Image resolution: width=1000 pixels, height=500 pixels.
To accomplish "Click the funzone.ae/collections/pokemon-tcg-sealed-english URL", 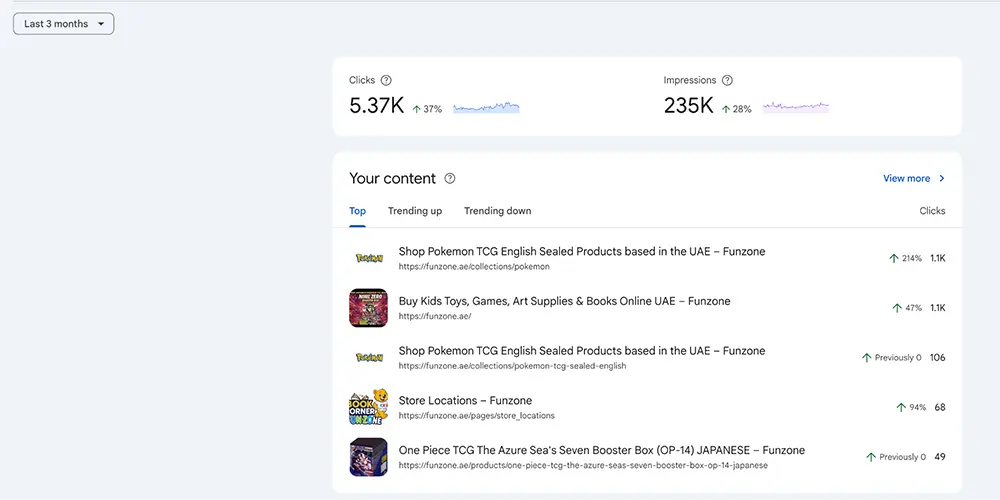I will (x=512, y=366).
